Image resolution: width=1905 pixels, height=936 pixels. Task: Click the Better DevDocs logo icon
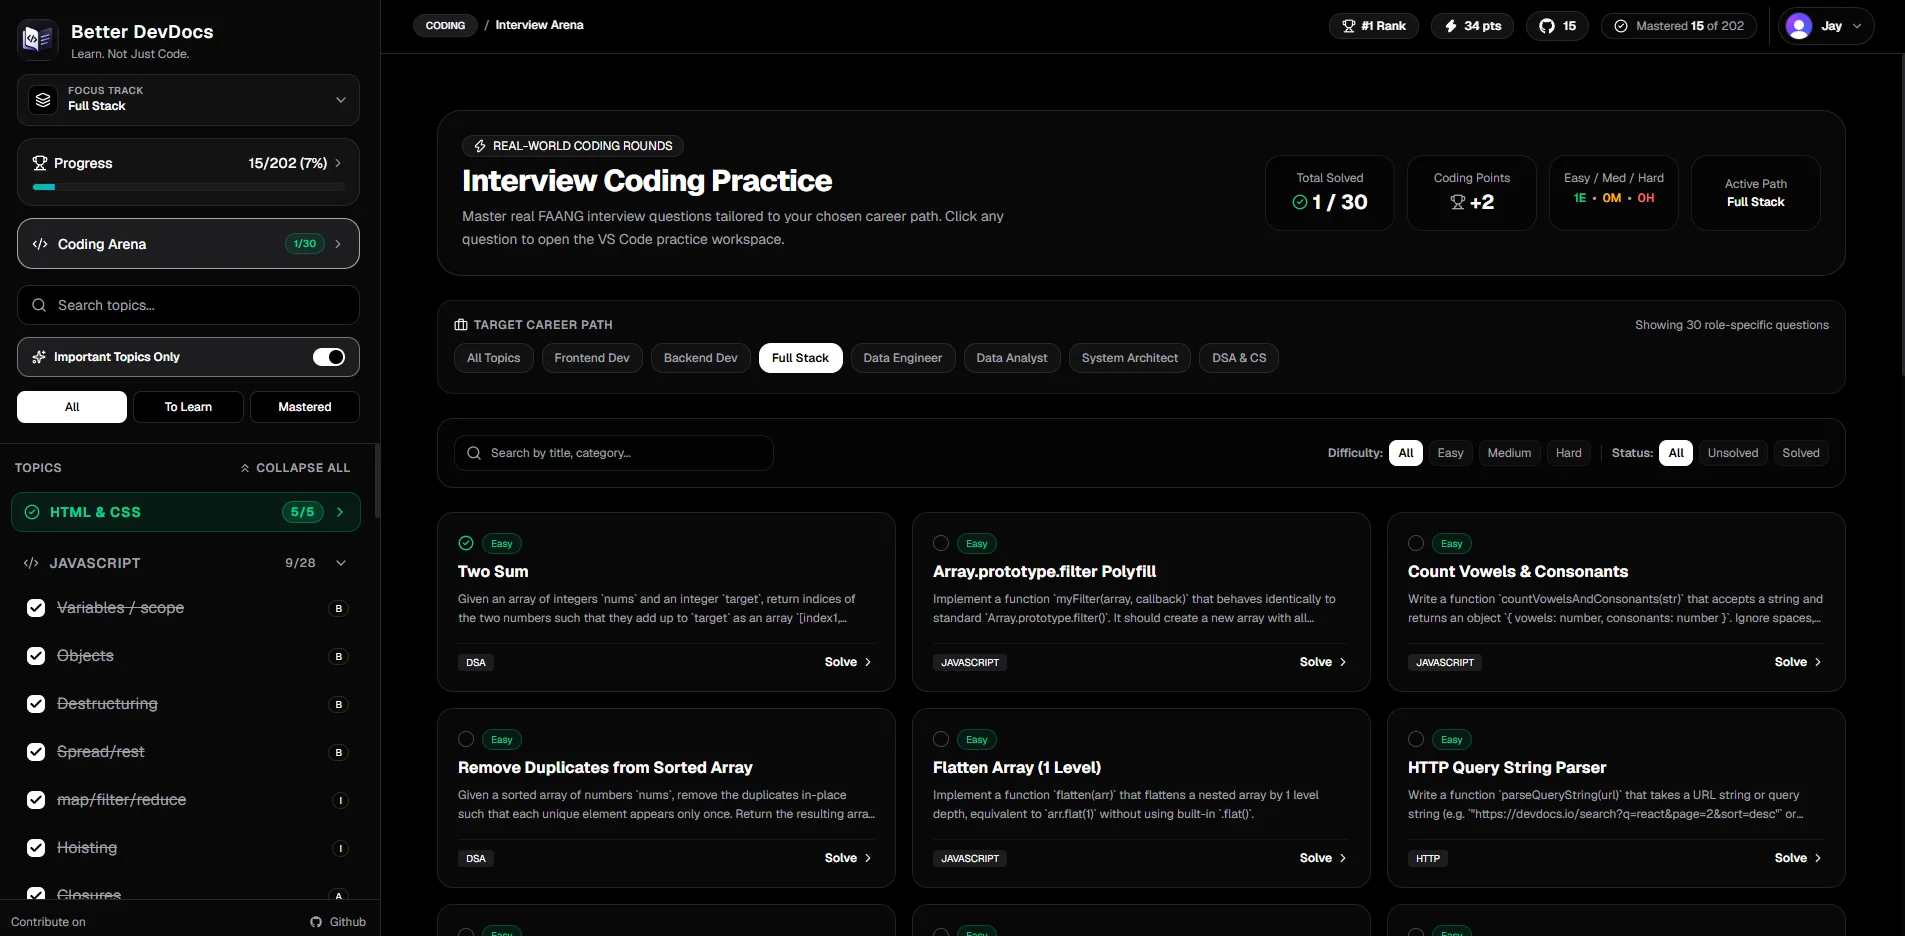tap(38, 39)
